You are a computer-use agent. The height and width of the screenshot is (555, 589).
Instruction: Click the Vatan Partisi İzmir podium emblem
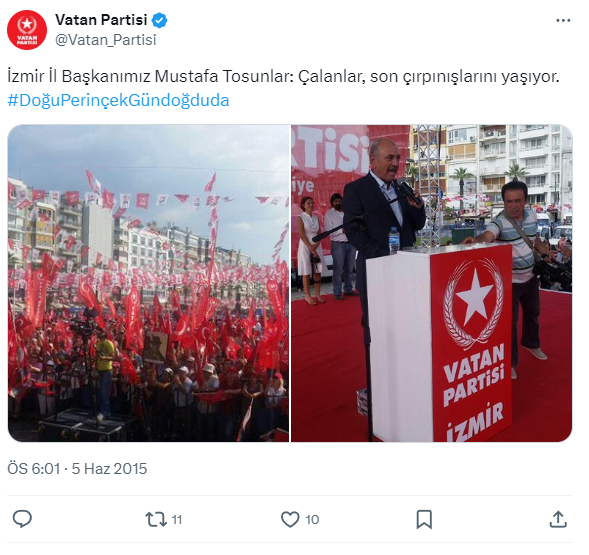pyautogui.click(x=473, y=304)
